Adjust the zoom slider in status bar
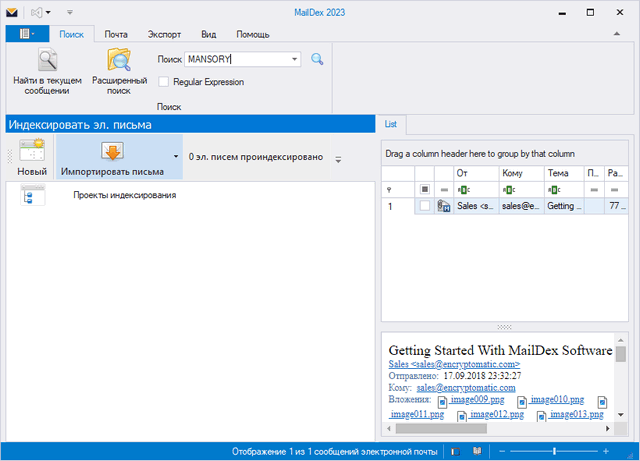This screenshot has width=640, height=461. (x=554, y=452)
